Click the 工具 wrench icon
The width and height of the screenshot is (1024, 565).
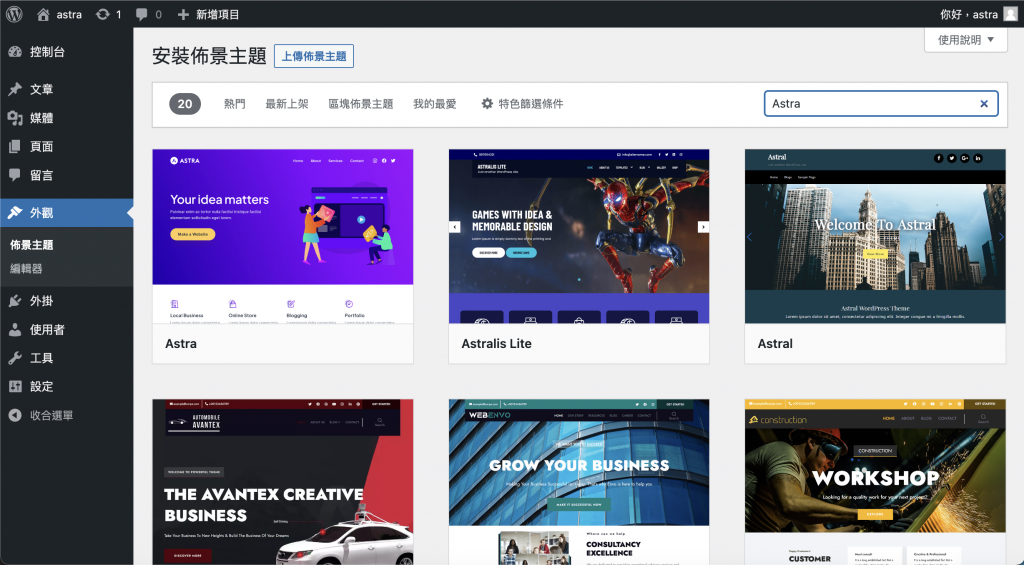15,358
